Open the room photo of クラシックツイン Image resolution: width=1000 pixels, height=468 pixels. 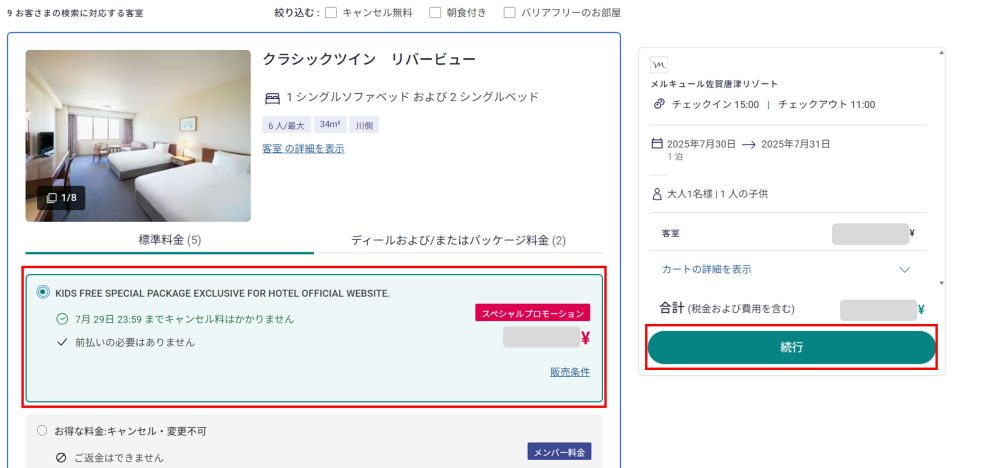[x=138, y=136]
